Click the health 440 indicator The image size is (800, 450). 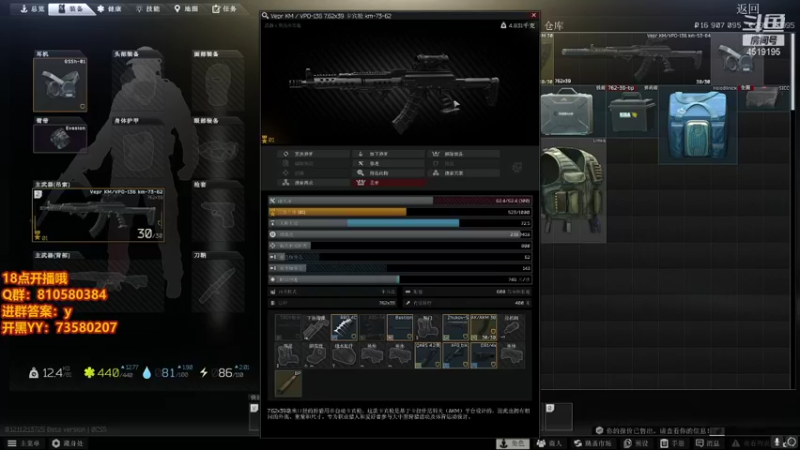click(x=111, y=372)
